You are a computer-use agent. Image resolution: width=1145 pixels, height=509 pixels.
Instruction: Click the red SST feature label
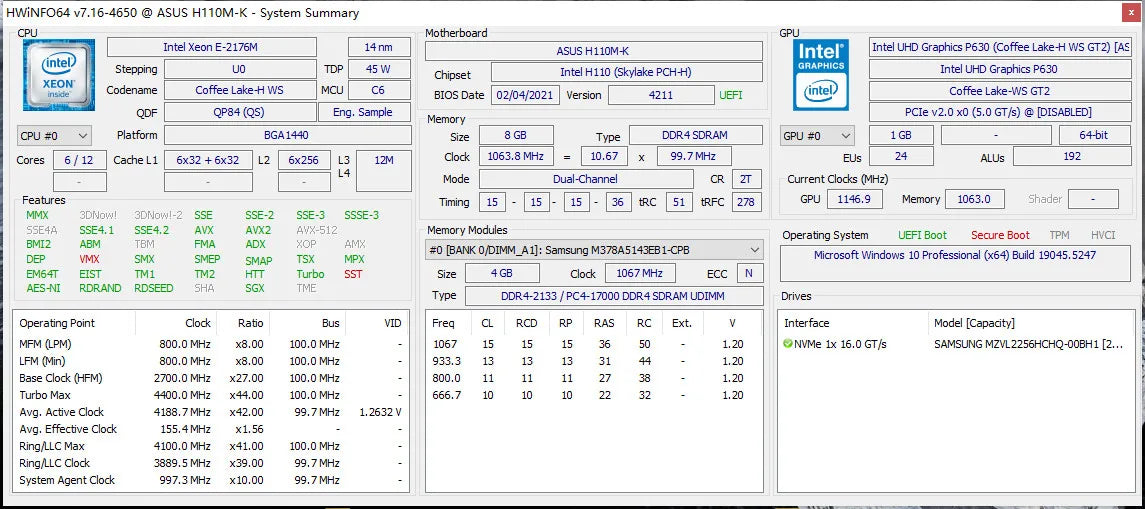click(x=353, y=274)
